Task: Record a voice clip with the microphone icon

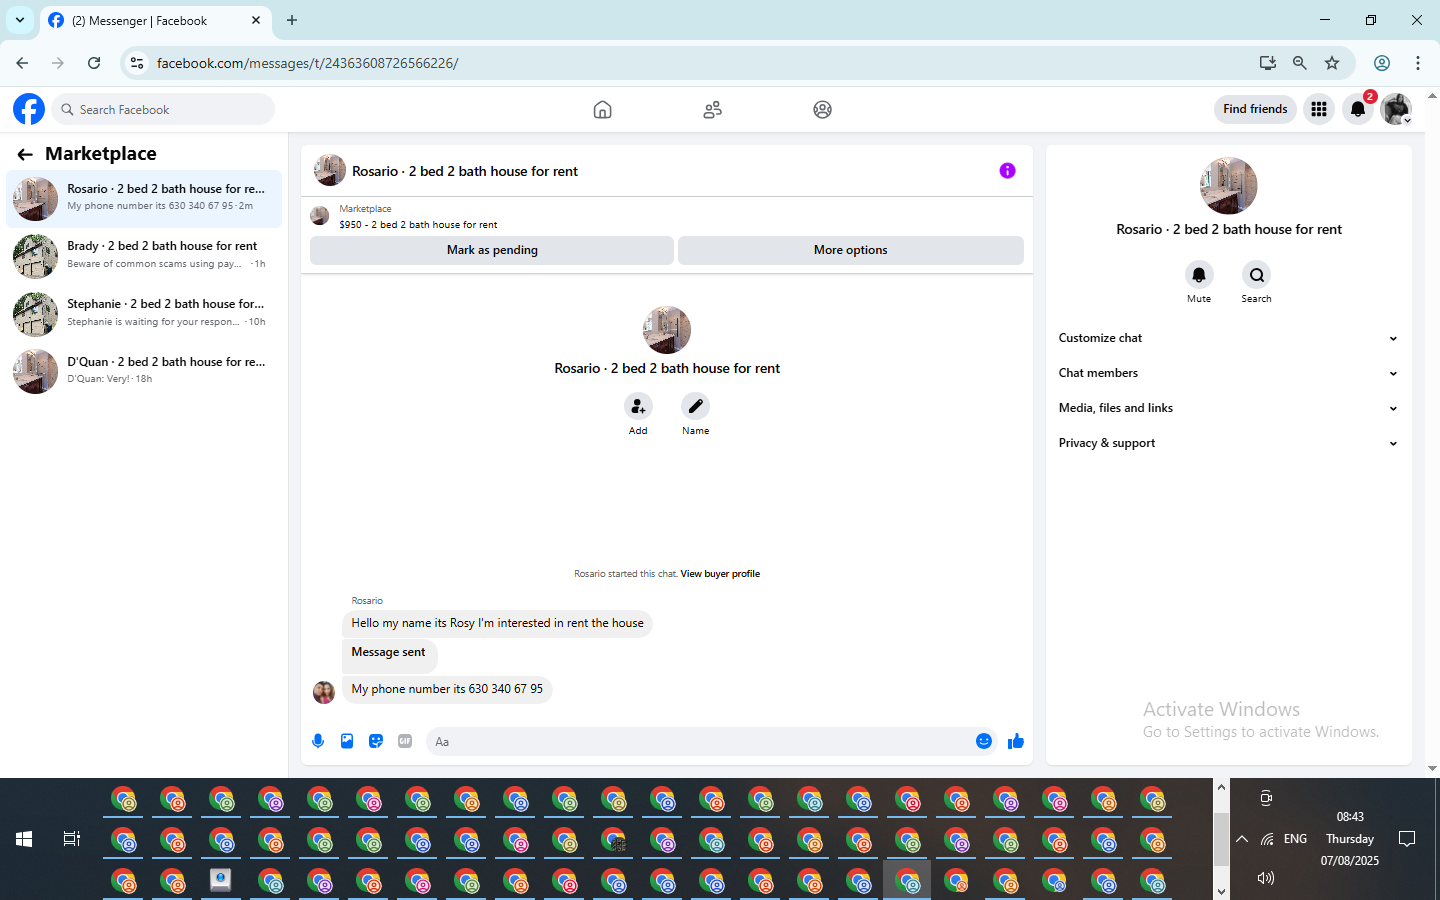Action: click(318, 741)
